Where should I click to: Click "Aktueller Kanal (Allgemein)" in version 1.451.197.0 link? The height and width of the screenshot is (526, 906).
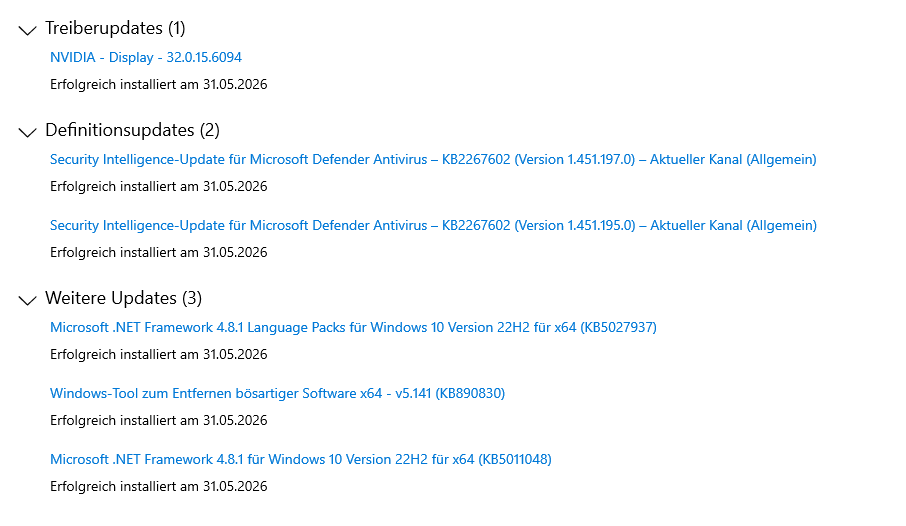pyautogui.click(x=733, y=160)
